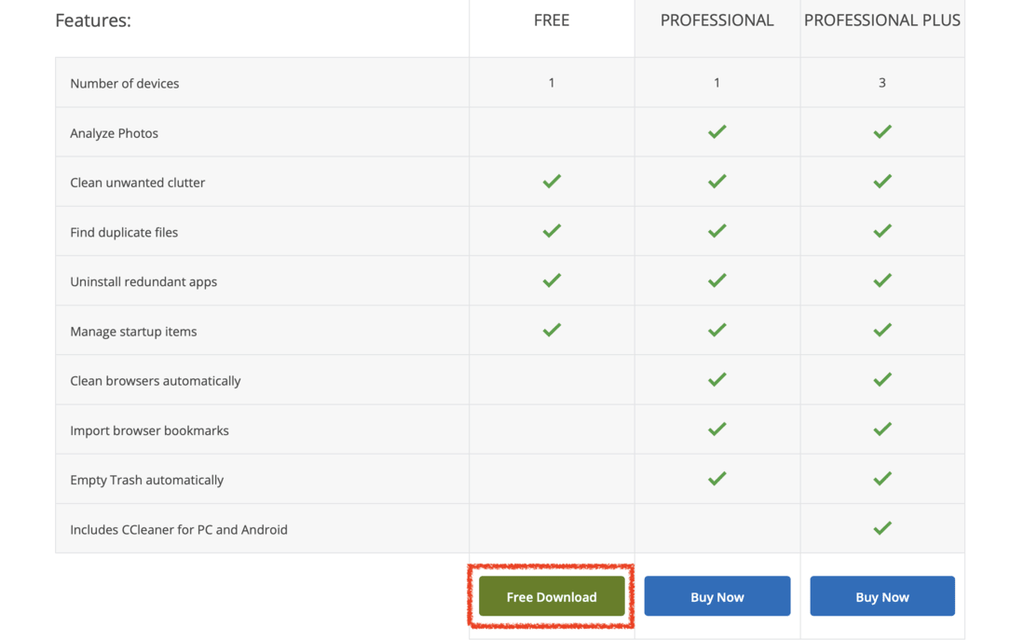Select the PROFESSIONAL column header
This screenshot has height=640, width=1024.
(x=717, y=20)
